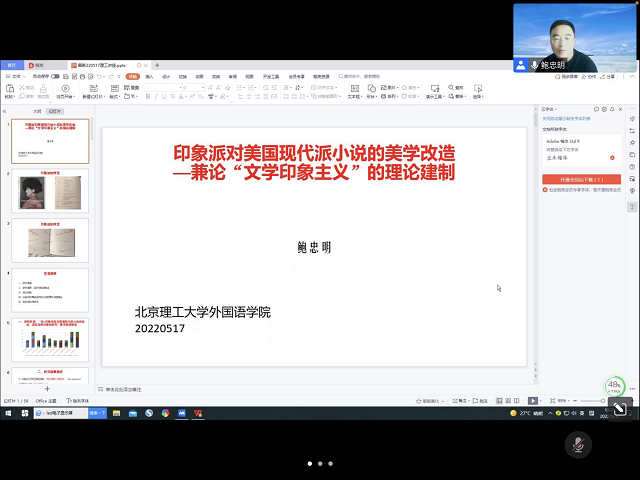Click the fit slide to window icon
Image resolution: width=640 pixels, height=480 pixels.
click(552, 401)
